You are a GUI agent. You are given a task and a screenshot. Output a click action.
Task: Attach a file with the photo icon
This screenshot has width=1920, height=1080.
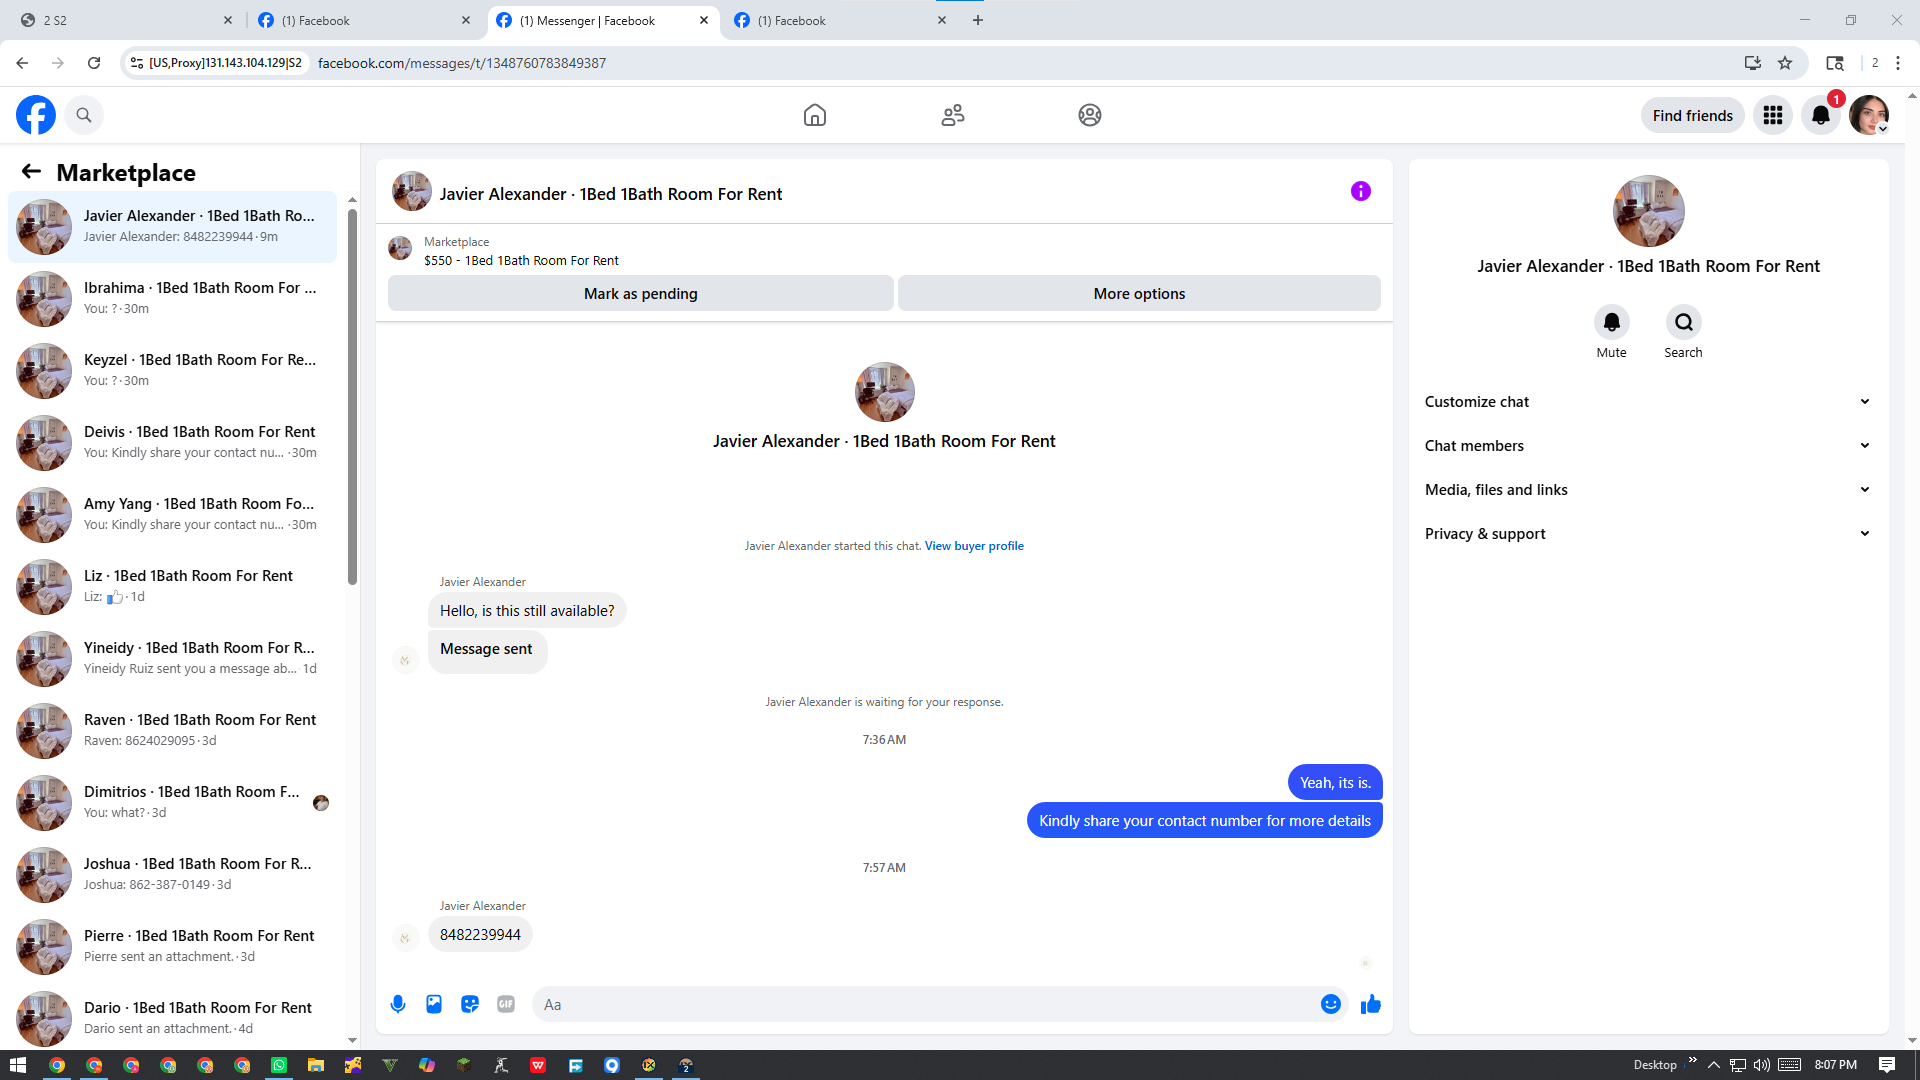click(x=434, y=1004)
